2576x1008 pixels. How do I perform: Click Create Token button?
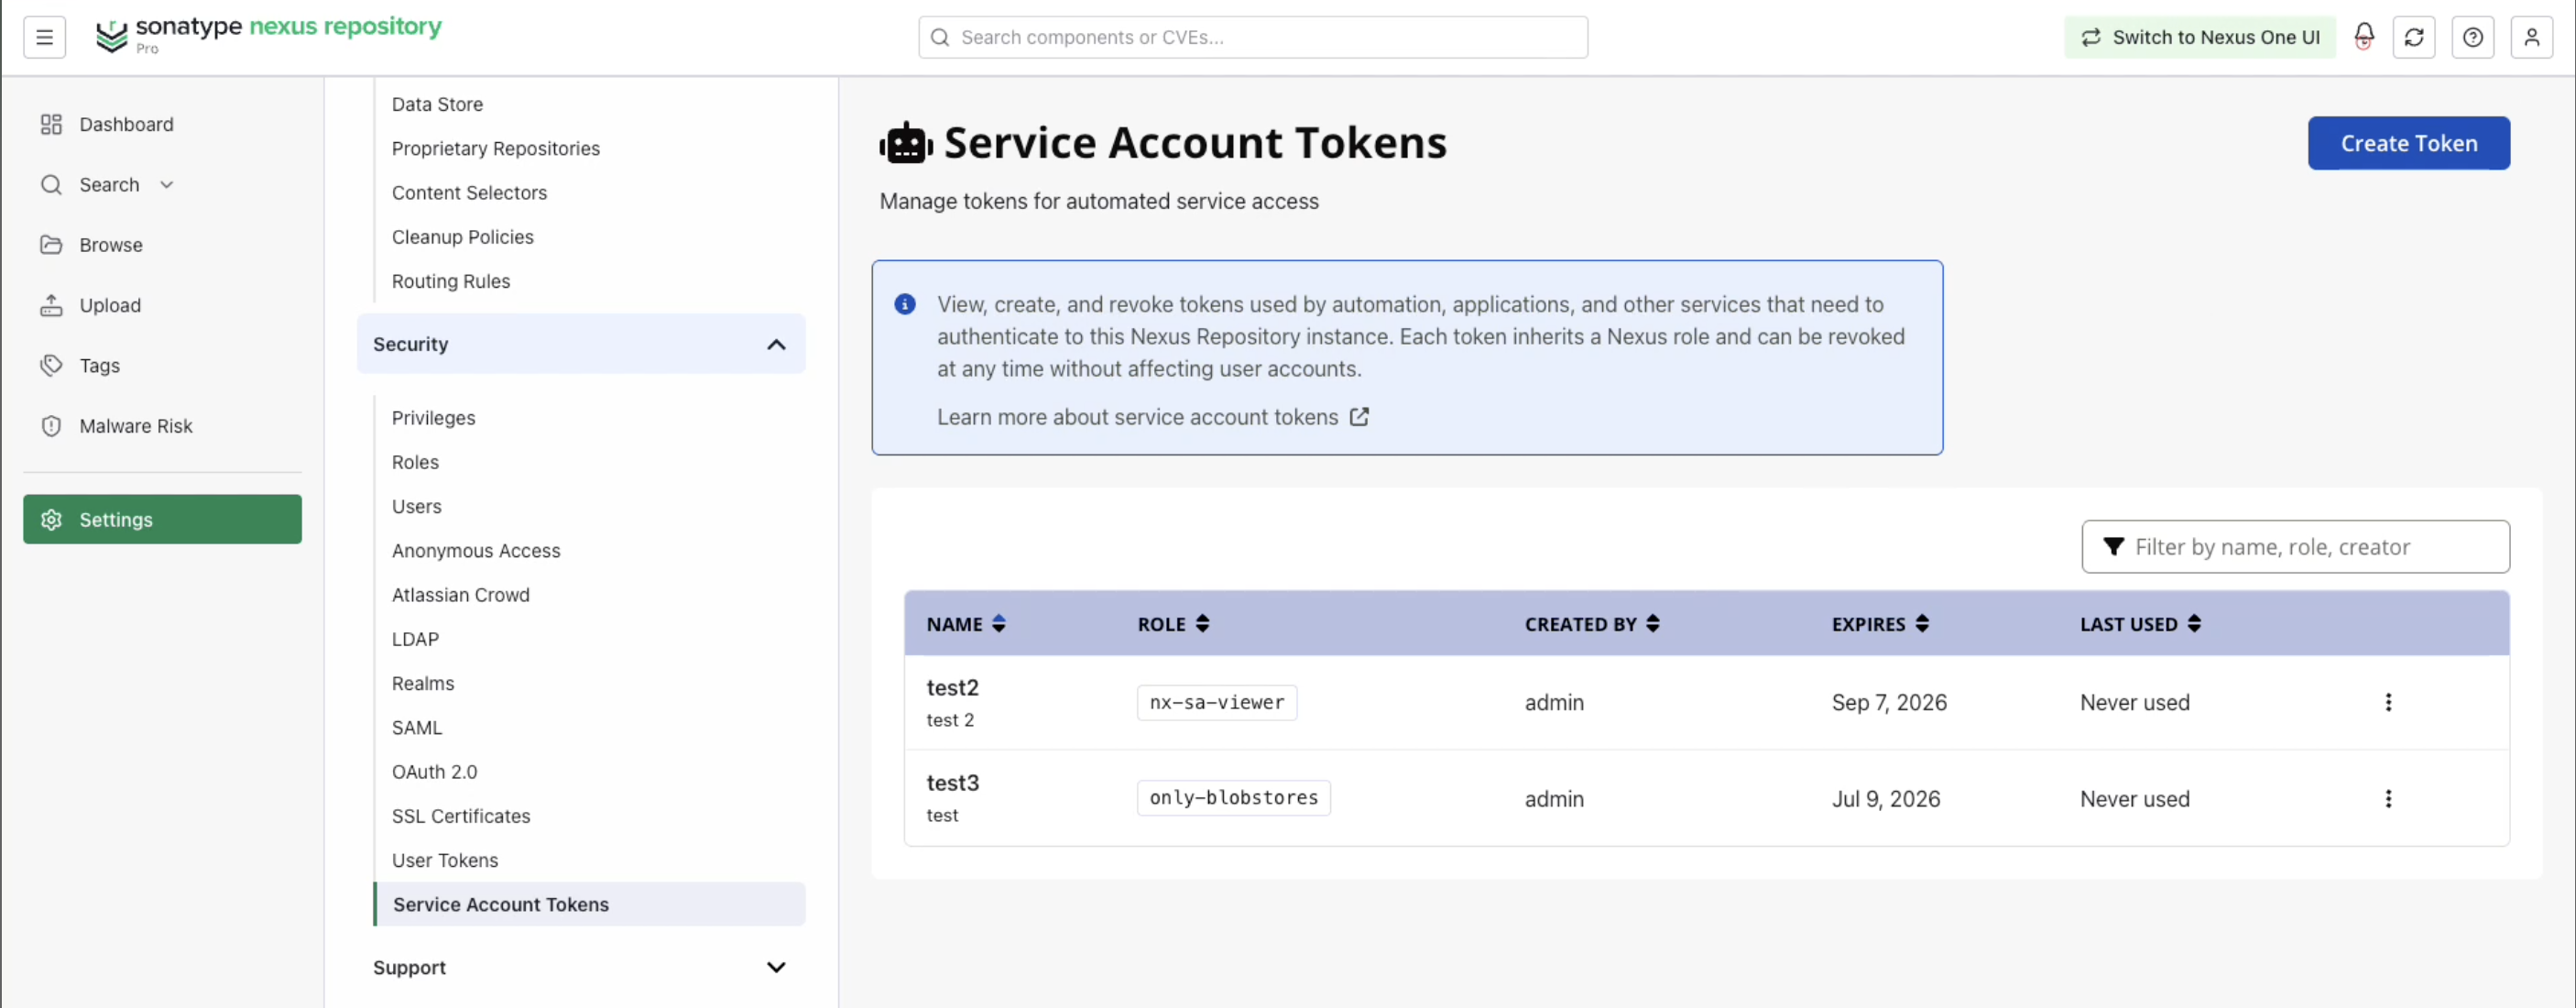[2408, 143]
